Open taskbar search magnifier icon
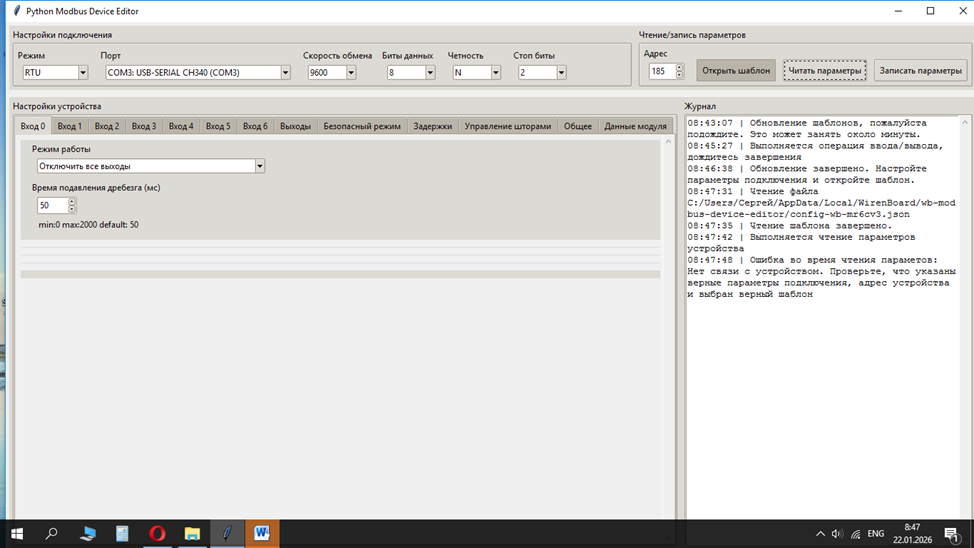 point(52,534)
